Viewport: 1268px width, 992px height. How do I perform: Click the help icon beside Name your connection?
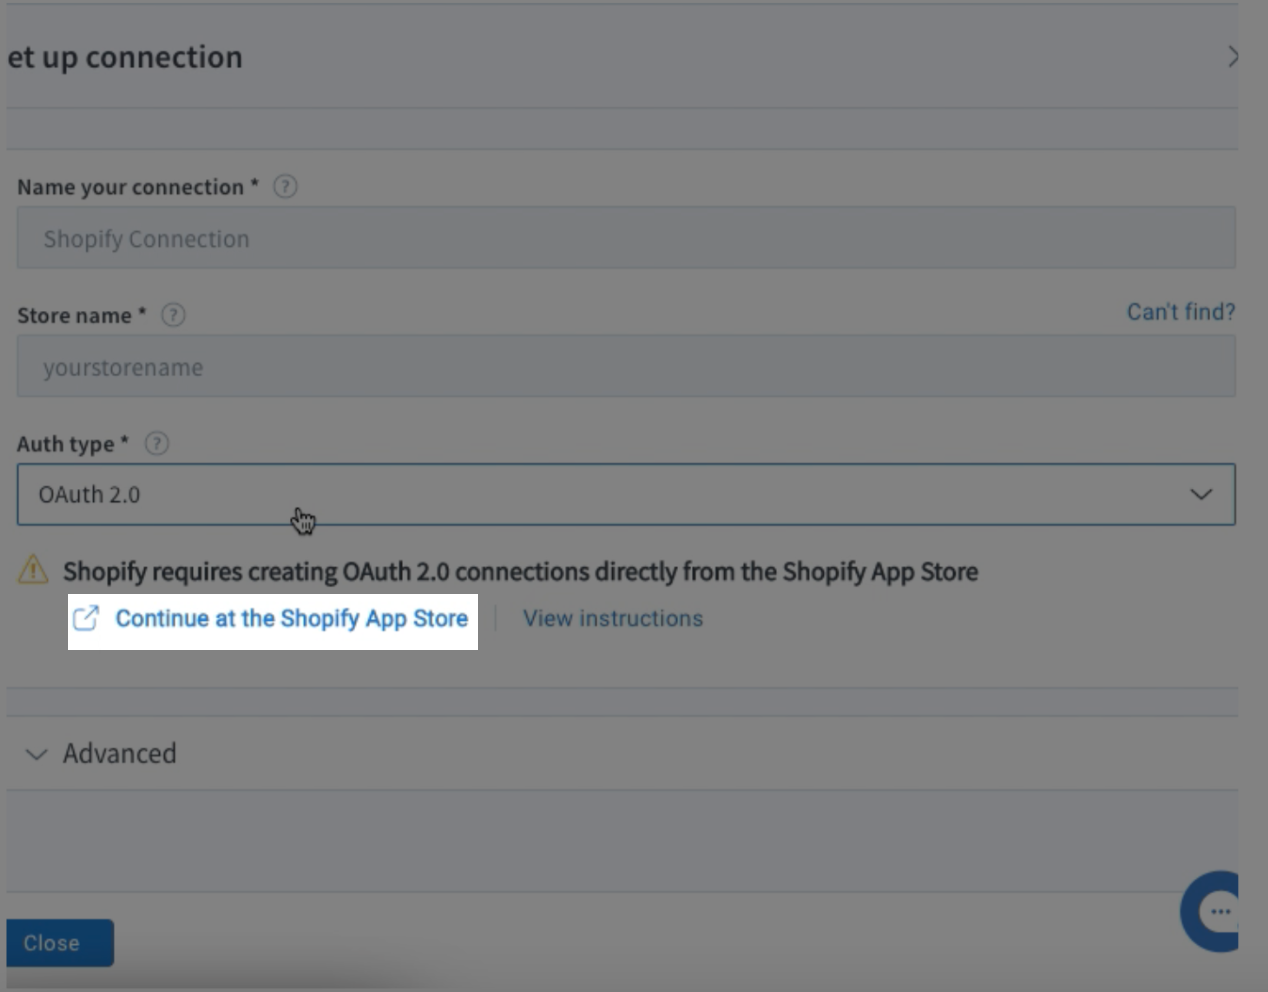285,186
